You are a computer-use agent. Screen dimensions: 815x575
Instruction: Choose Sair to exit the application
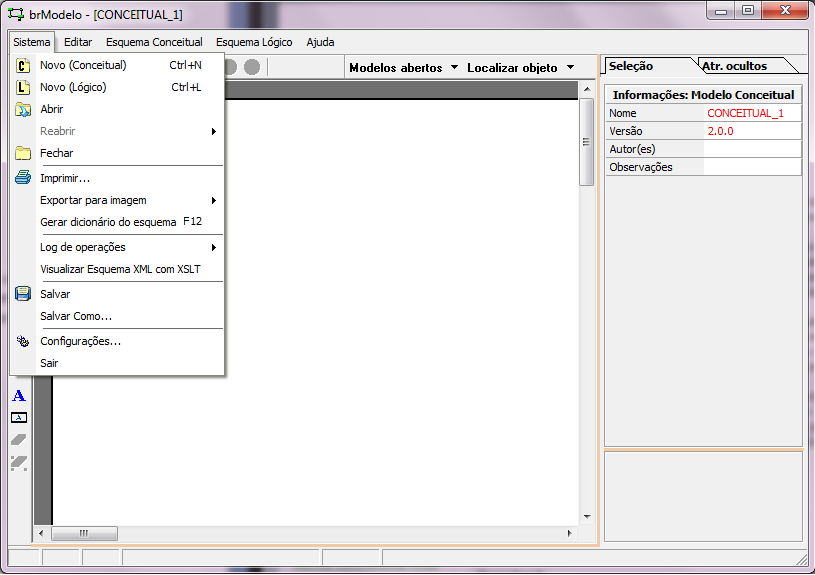point(49,363)
